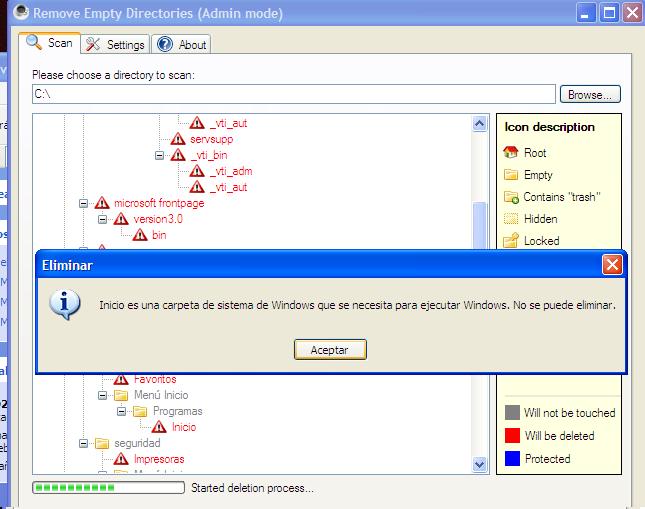This screenshot has width=645, height=509.
Task: Click the warning icon beside _vti_bin
Action: tap(178, 155)
